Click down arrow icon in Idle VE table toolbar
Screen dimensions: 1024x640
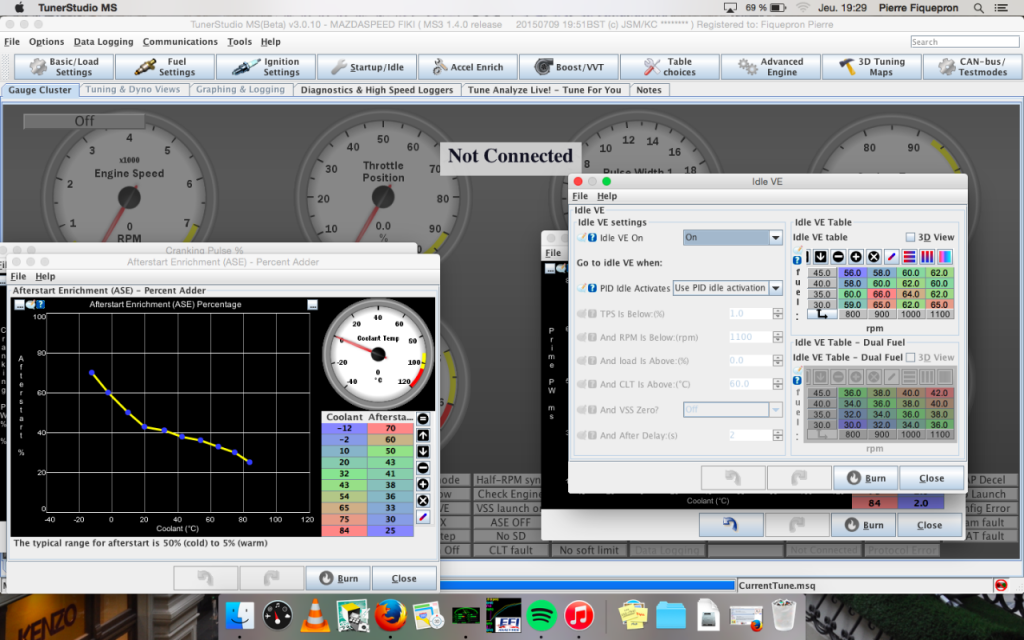(x=821, y=257)
